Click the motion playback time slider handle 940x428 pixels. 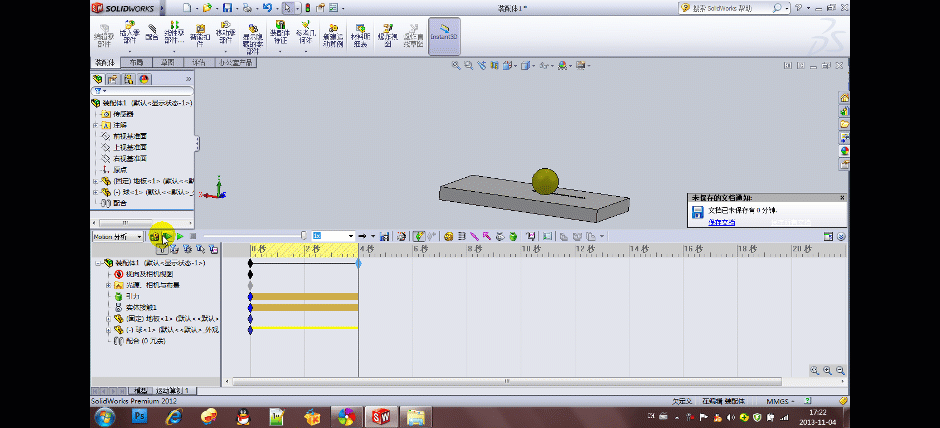tap(303, 236)
